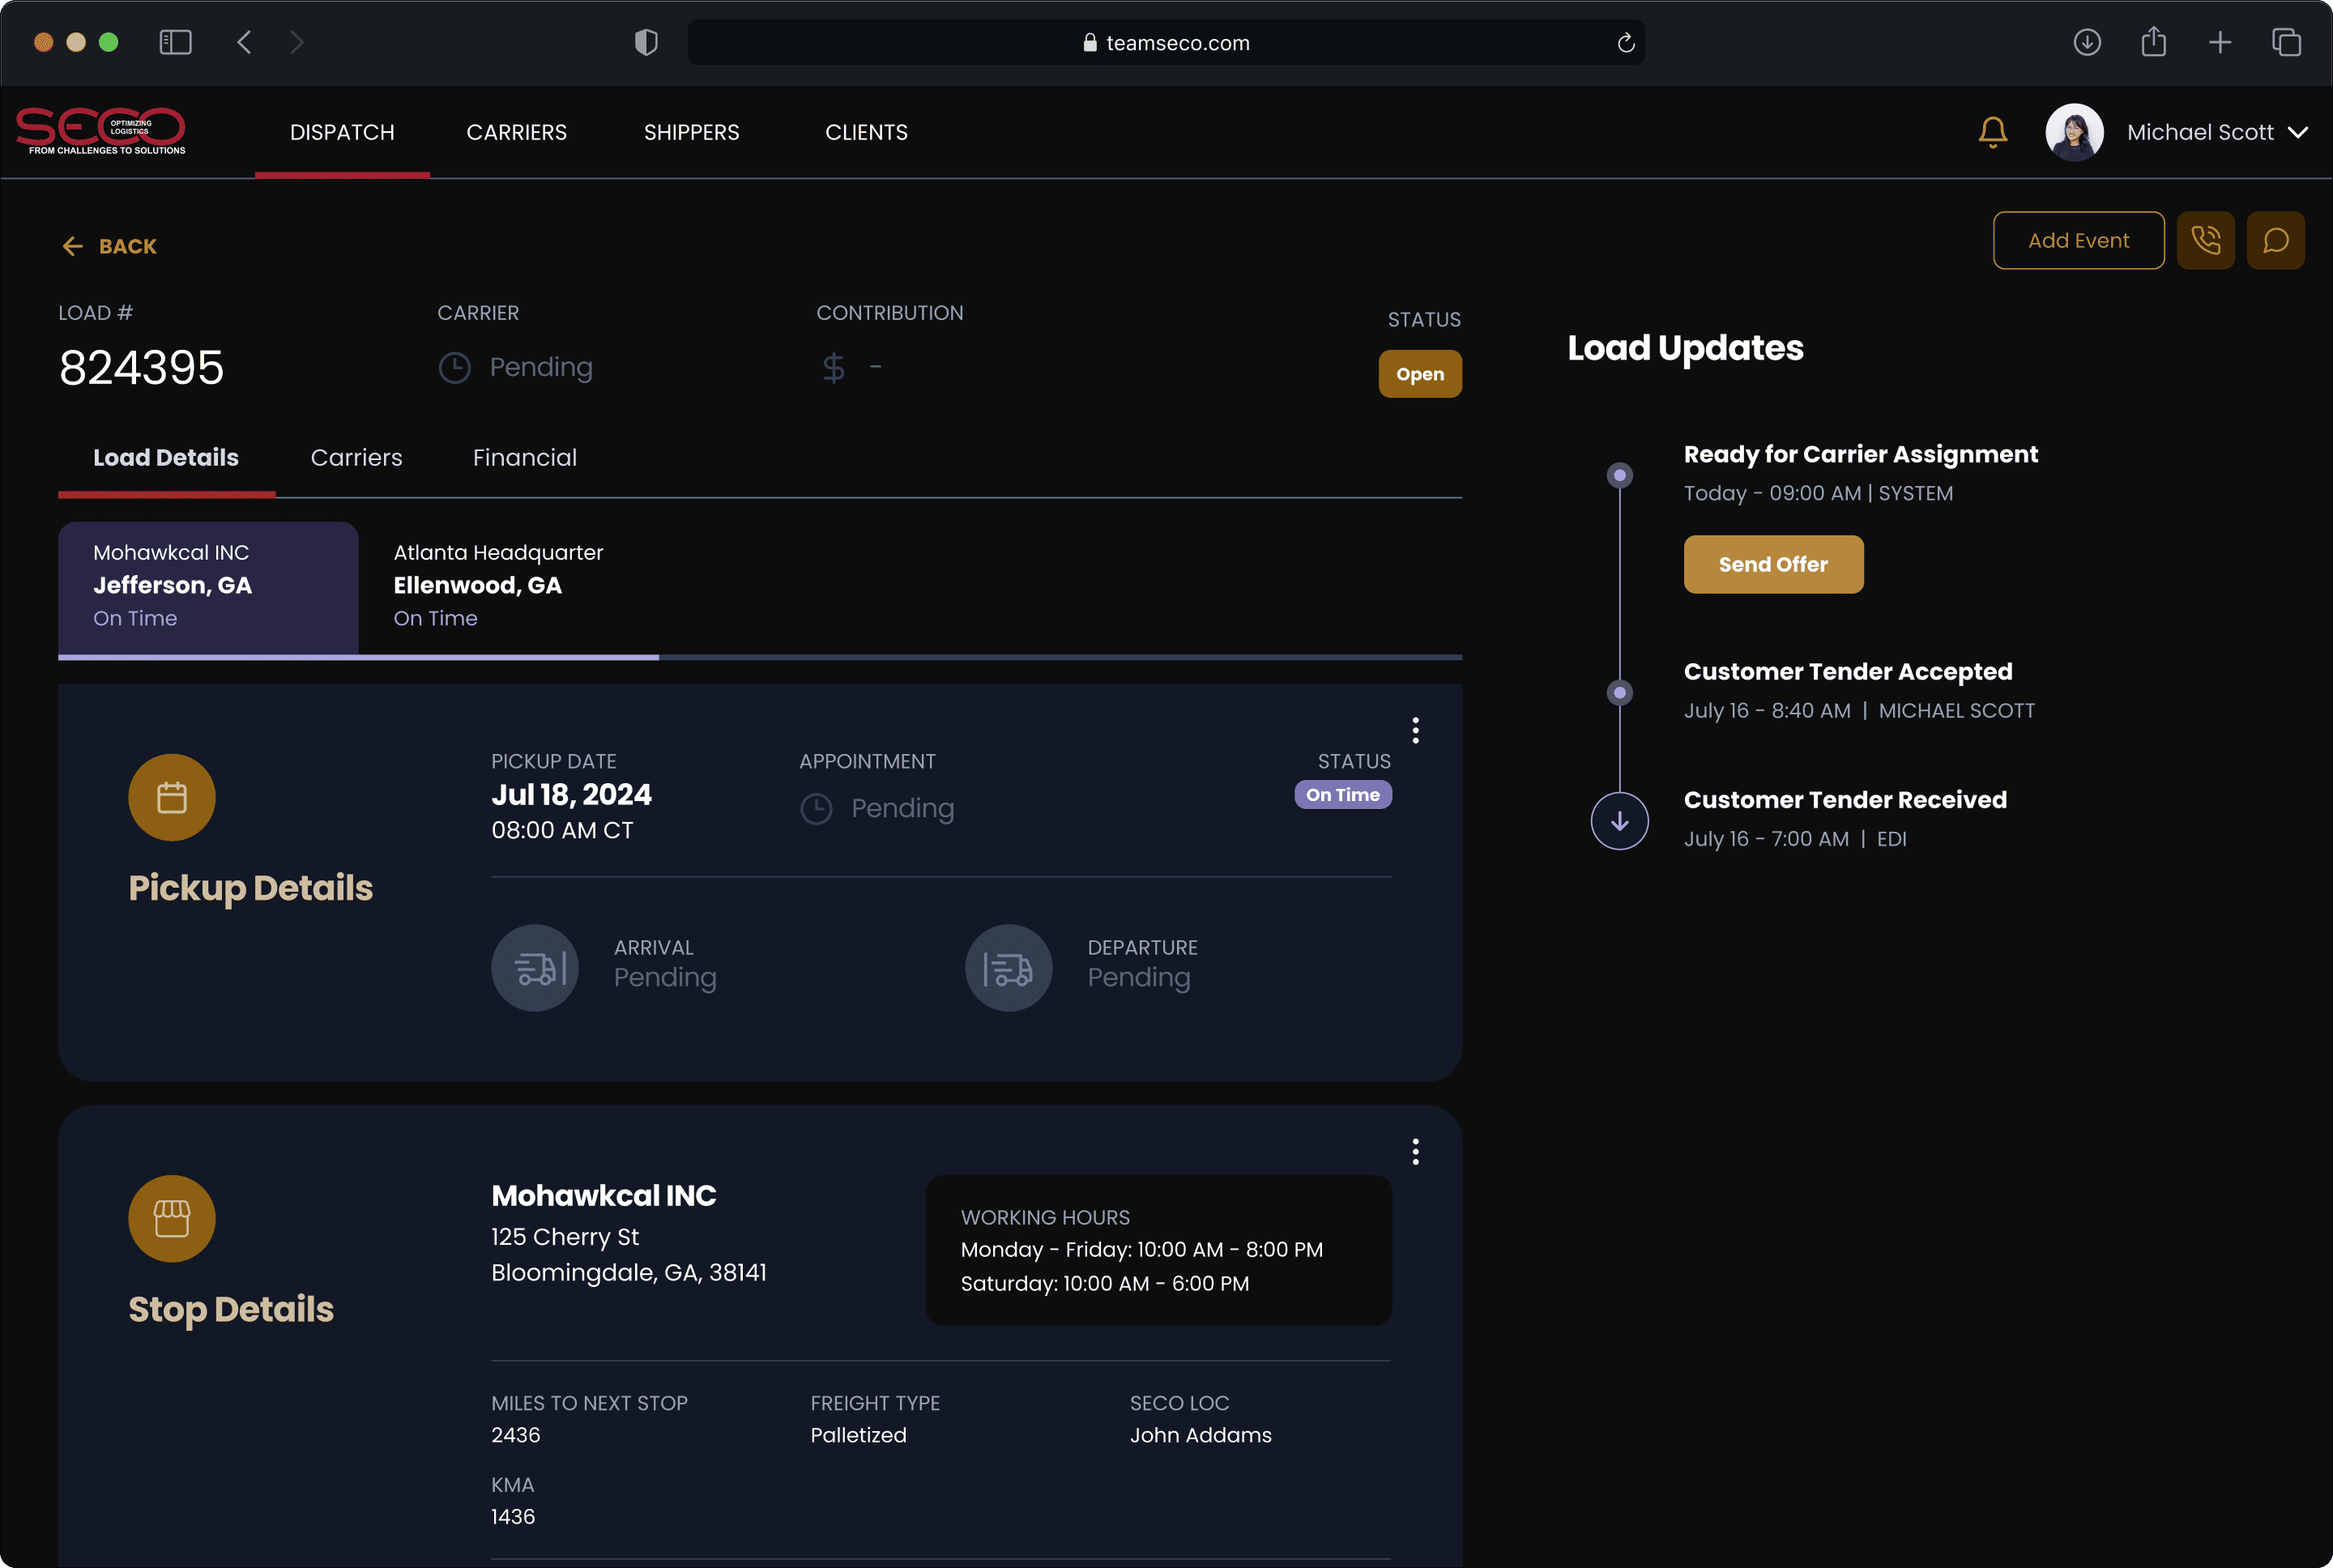Select the Ellenwood, GA stop

[497, 585]
